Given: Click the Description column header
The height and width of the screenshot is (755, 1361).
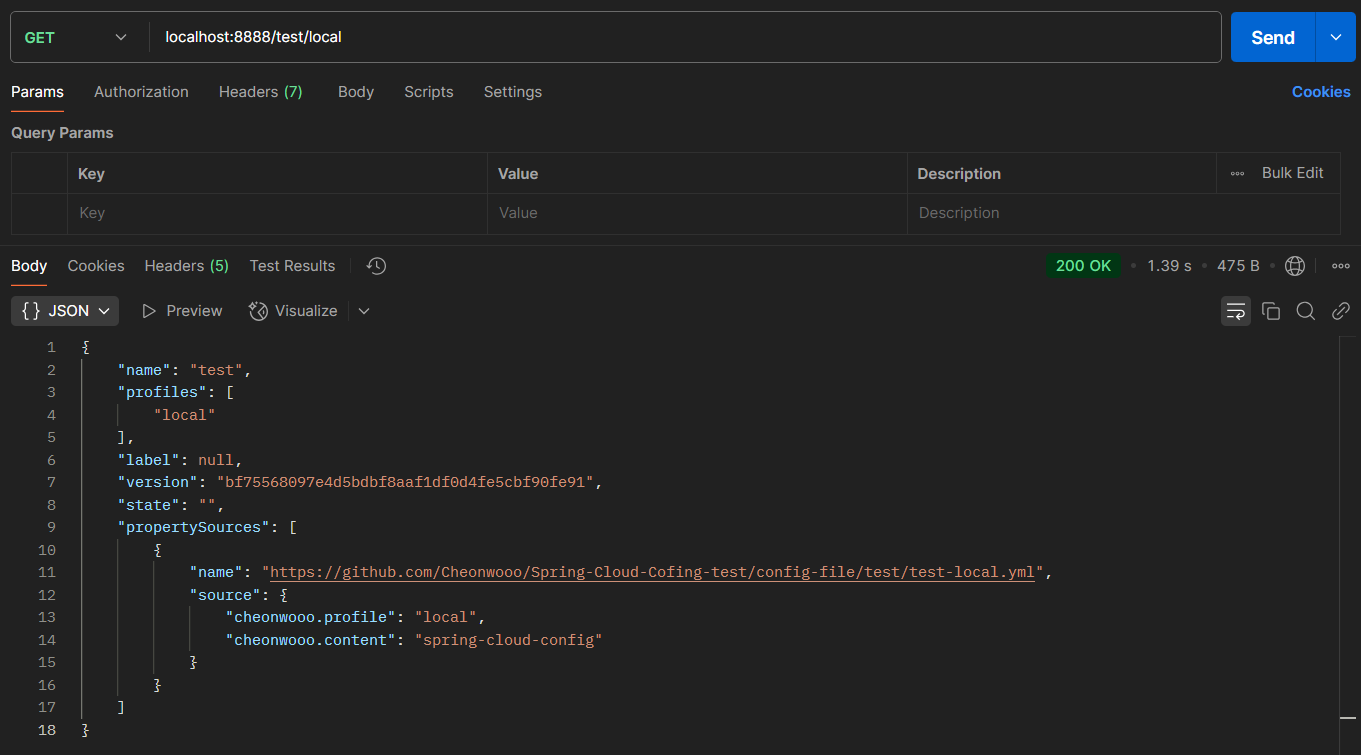Looking at the screenshot, I should [959, 173].
